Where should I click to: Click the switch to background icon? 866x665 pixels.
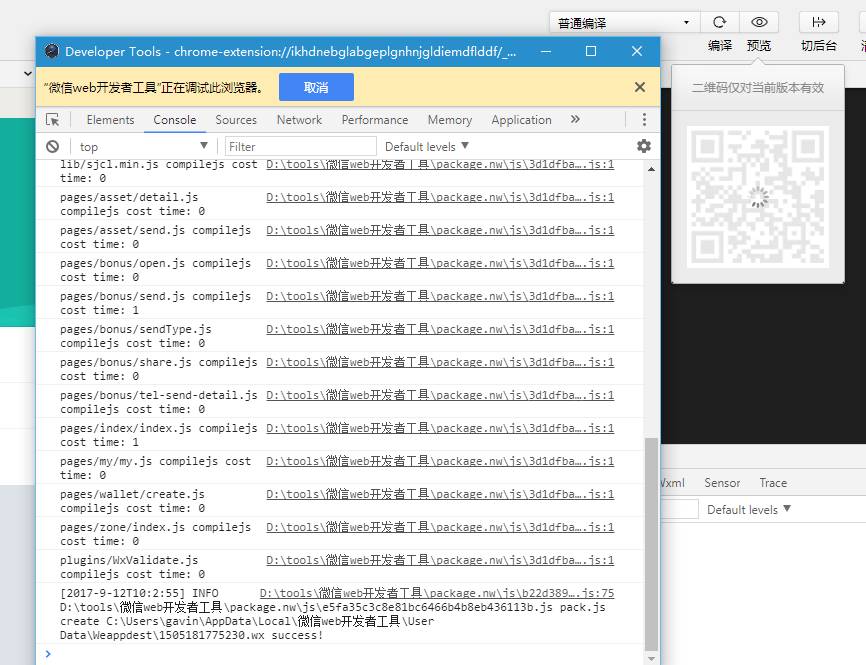click(x=818, y=22)
